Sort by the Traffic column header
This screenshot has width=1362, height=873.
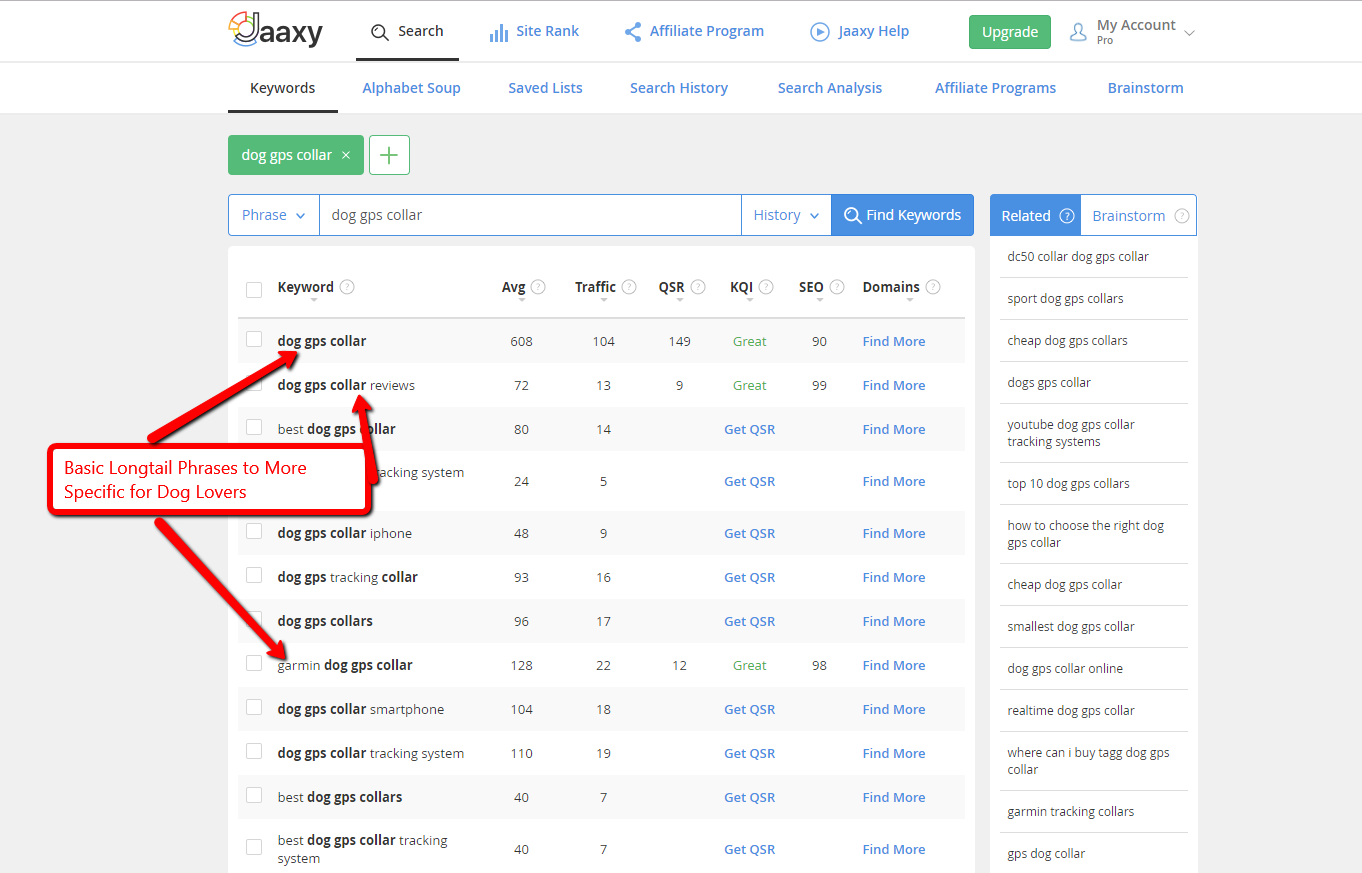pos(595,288)
